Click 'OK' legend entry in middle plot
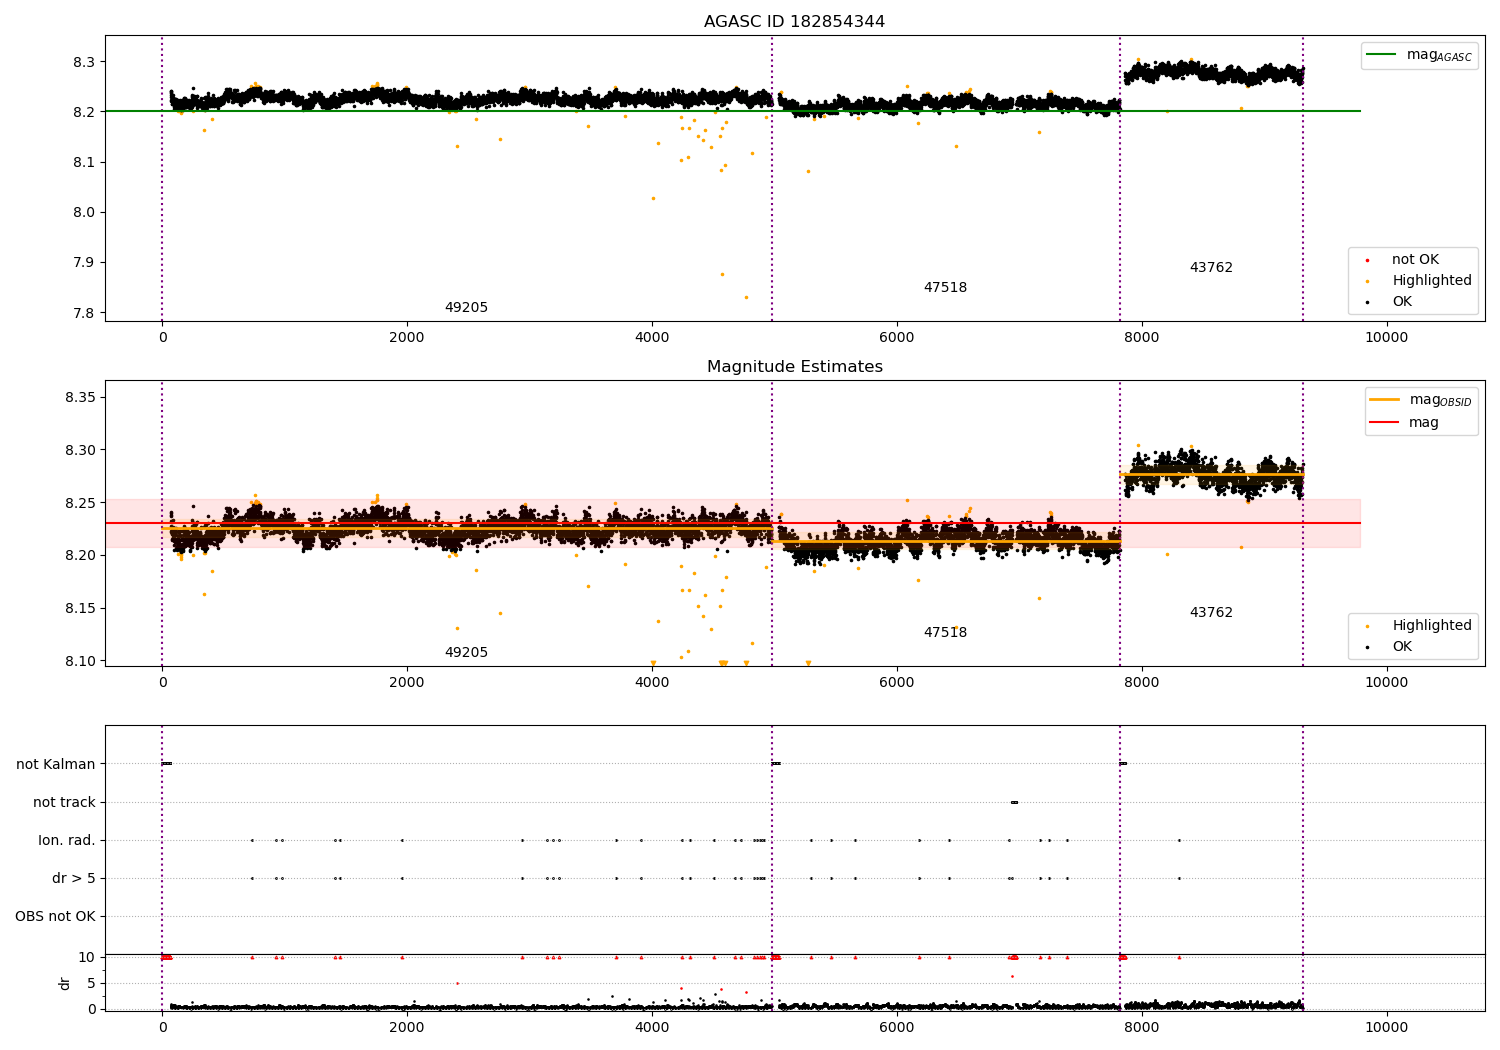The width and height of the screenshot is (1500, 1050). click(1389, 647)
